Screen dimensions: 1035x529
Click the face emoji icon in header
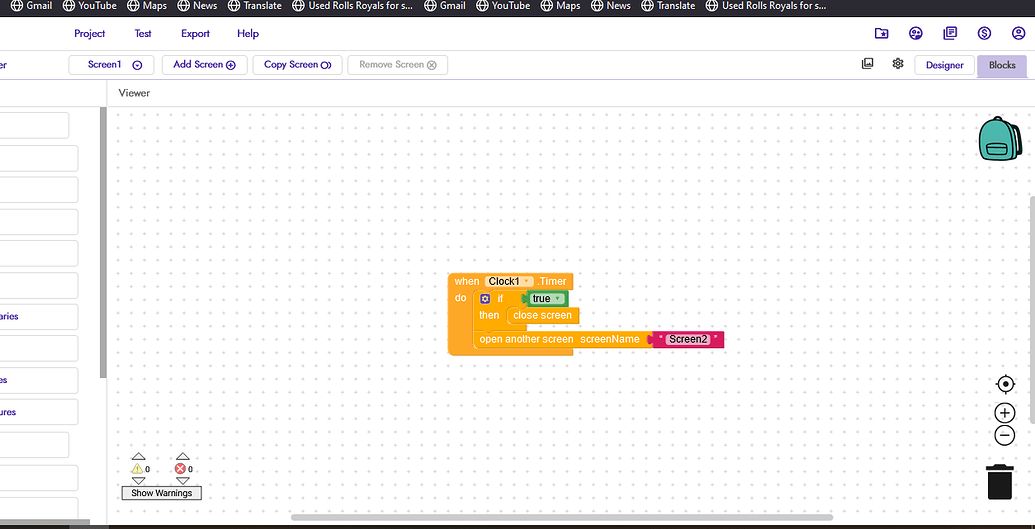(916, 34)
